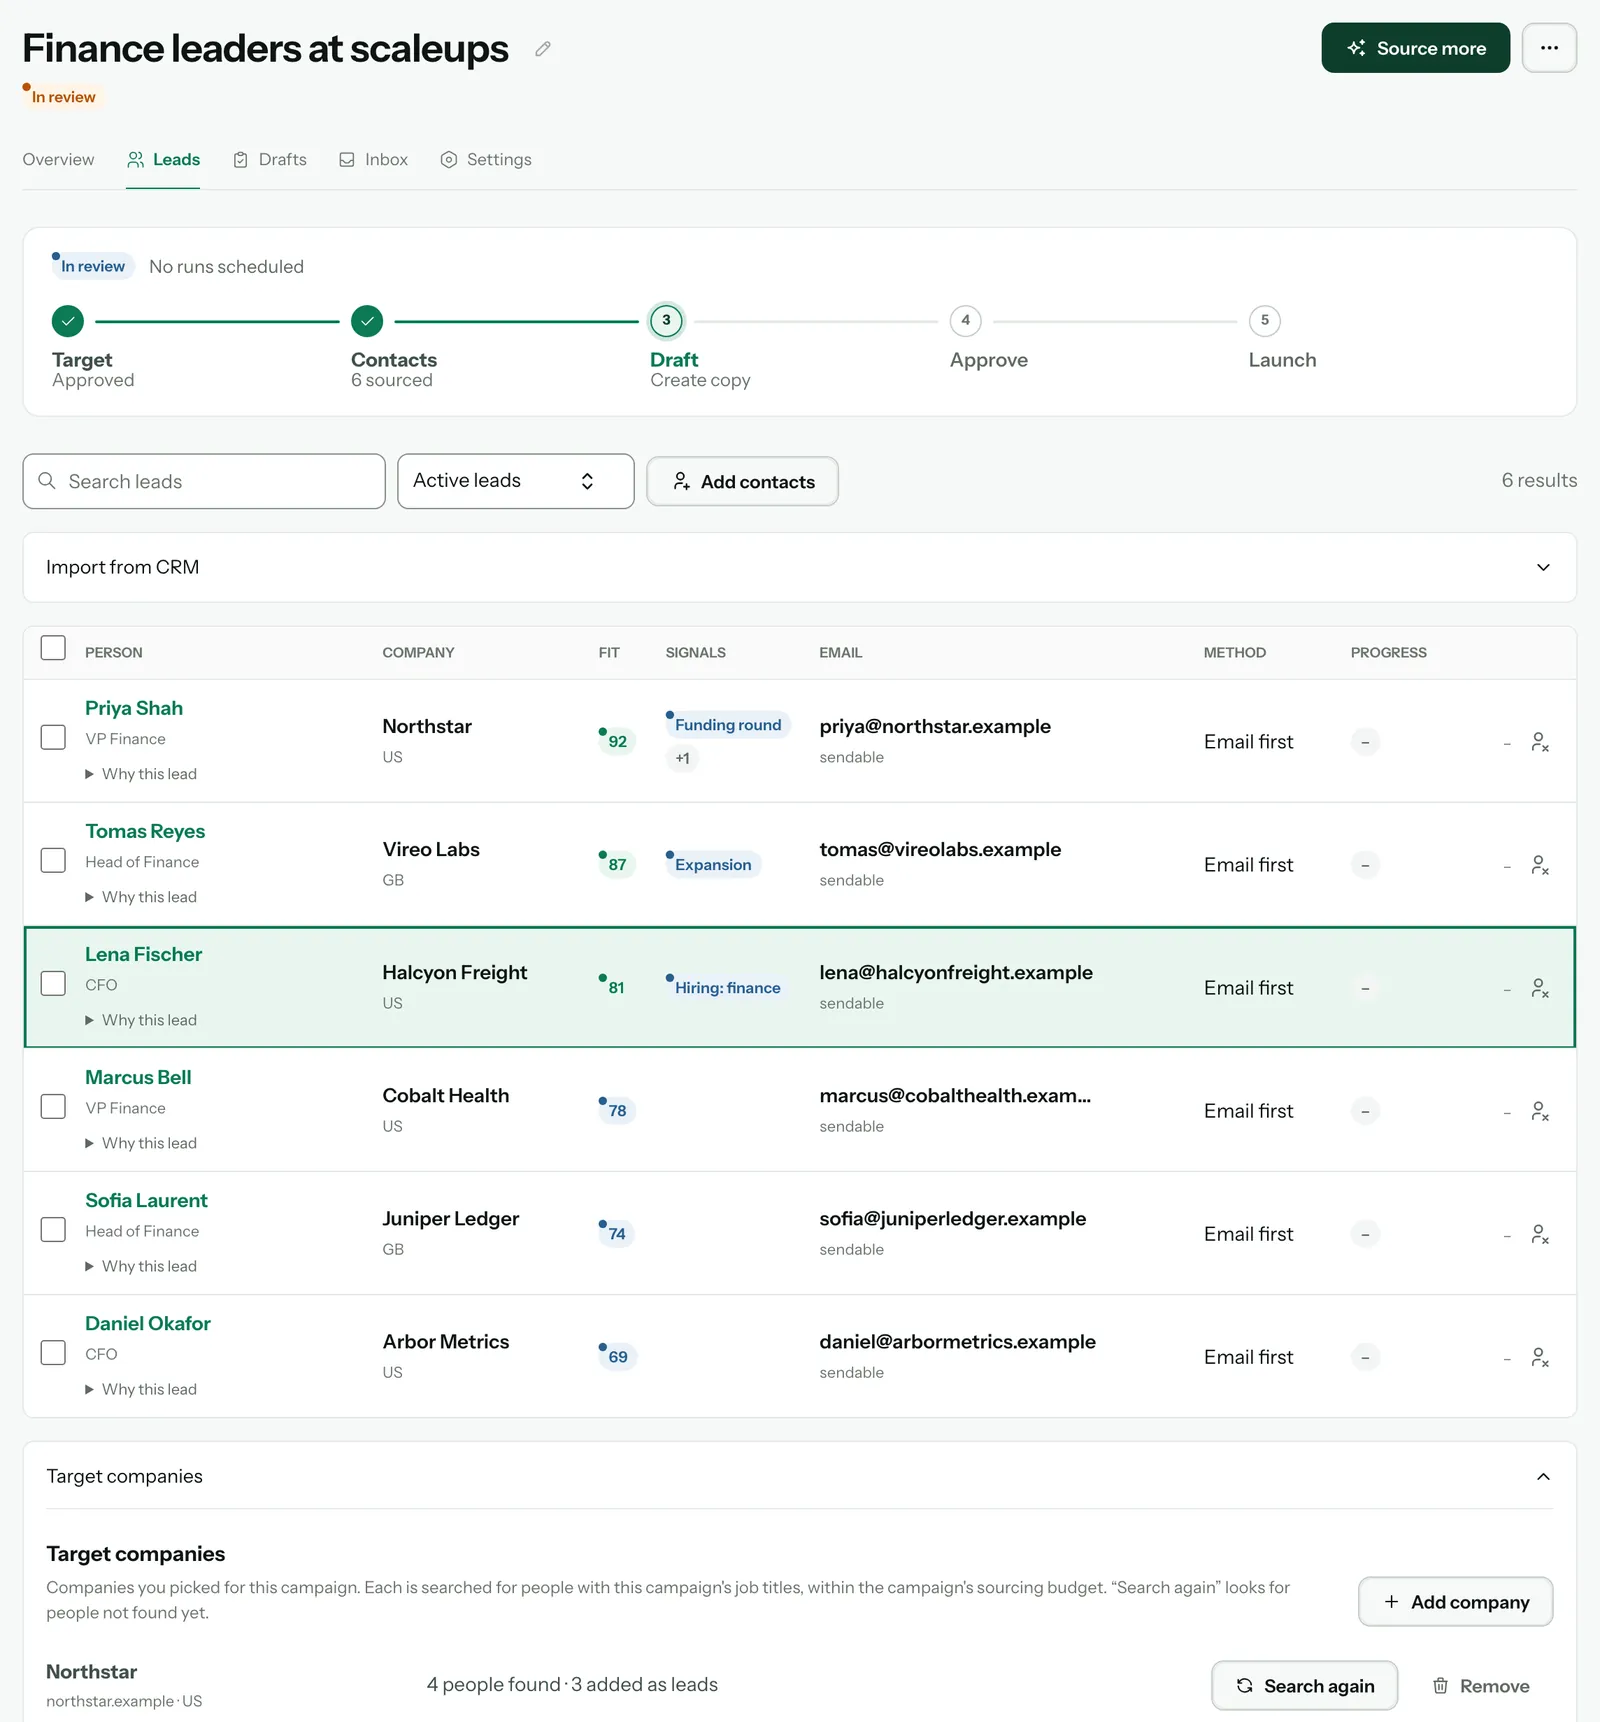Screen dimensions: 1600x1722
Task: Click the completed Contacts step checkmark
Action: [x=367, y=321]
